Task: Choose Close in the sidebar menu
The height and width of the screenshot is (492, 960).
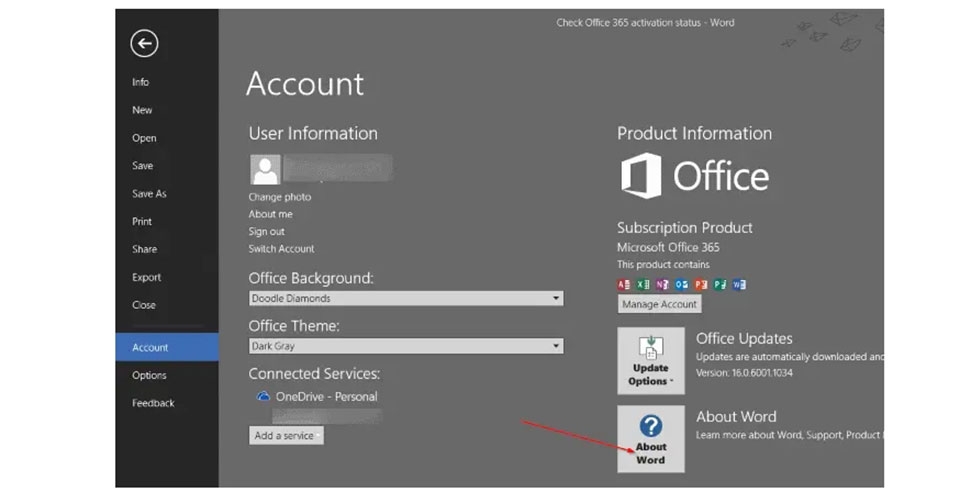Action: [x=144, y=305]
